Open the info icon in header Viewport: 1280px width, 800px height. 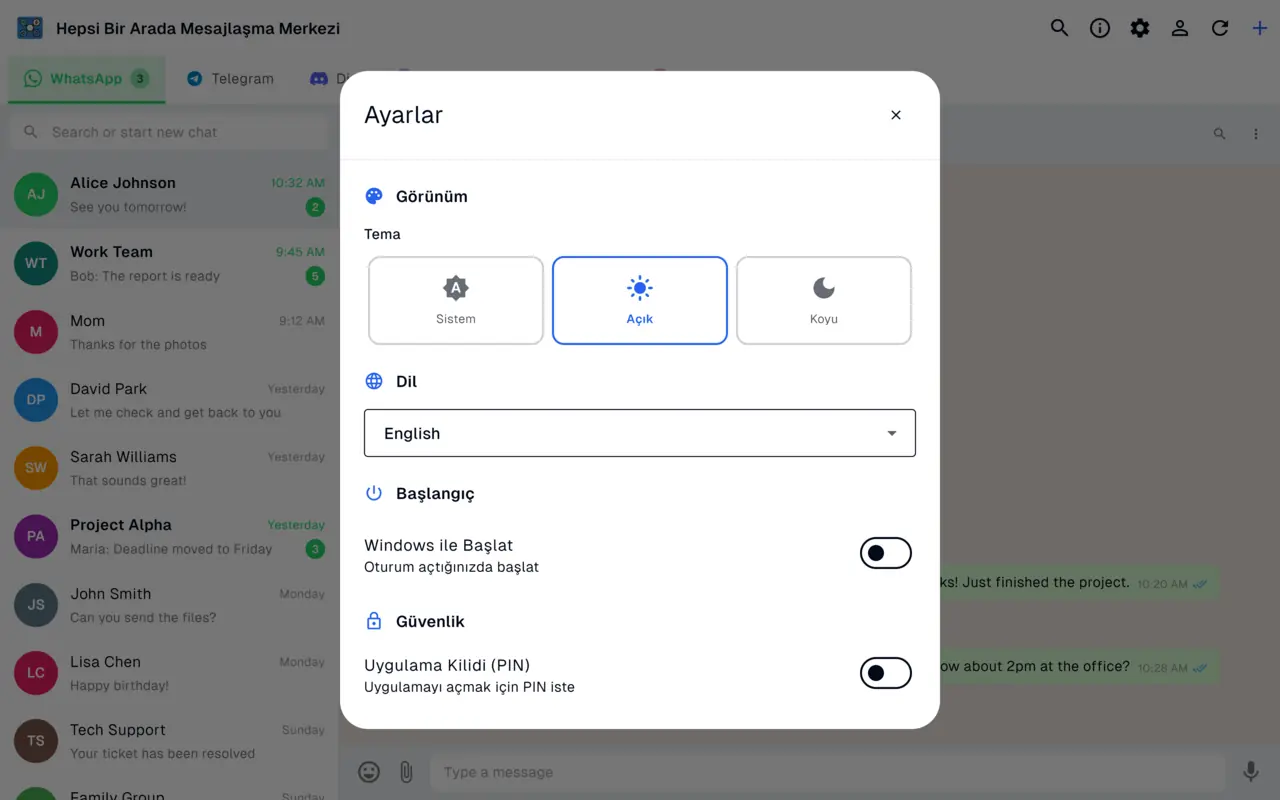point(1100,28)
